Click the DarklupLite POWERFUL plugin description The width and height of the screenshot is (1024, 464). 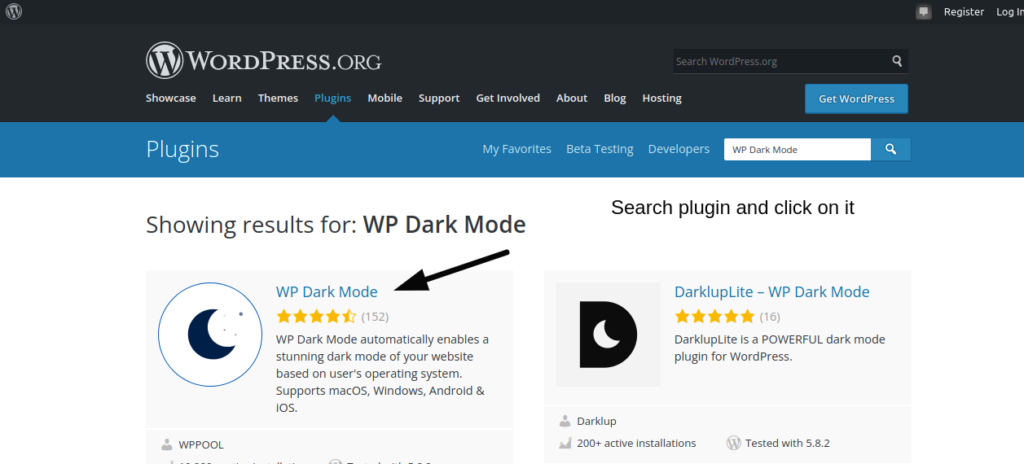pyautogui.click(x=780, y=348)
